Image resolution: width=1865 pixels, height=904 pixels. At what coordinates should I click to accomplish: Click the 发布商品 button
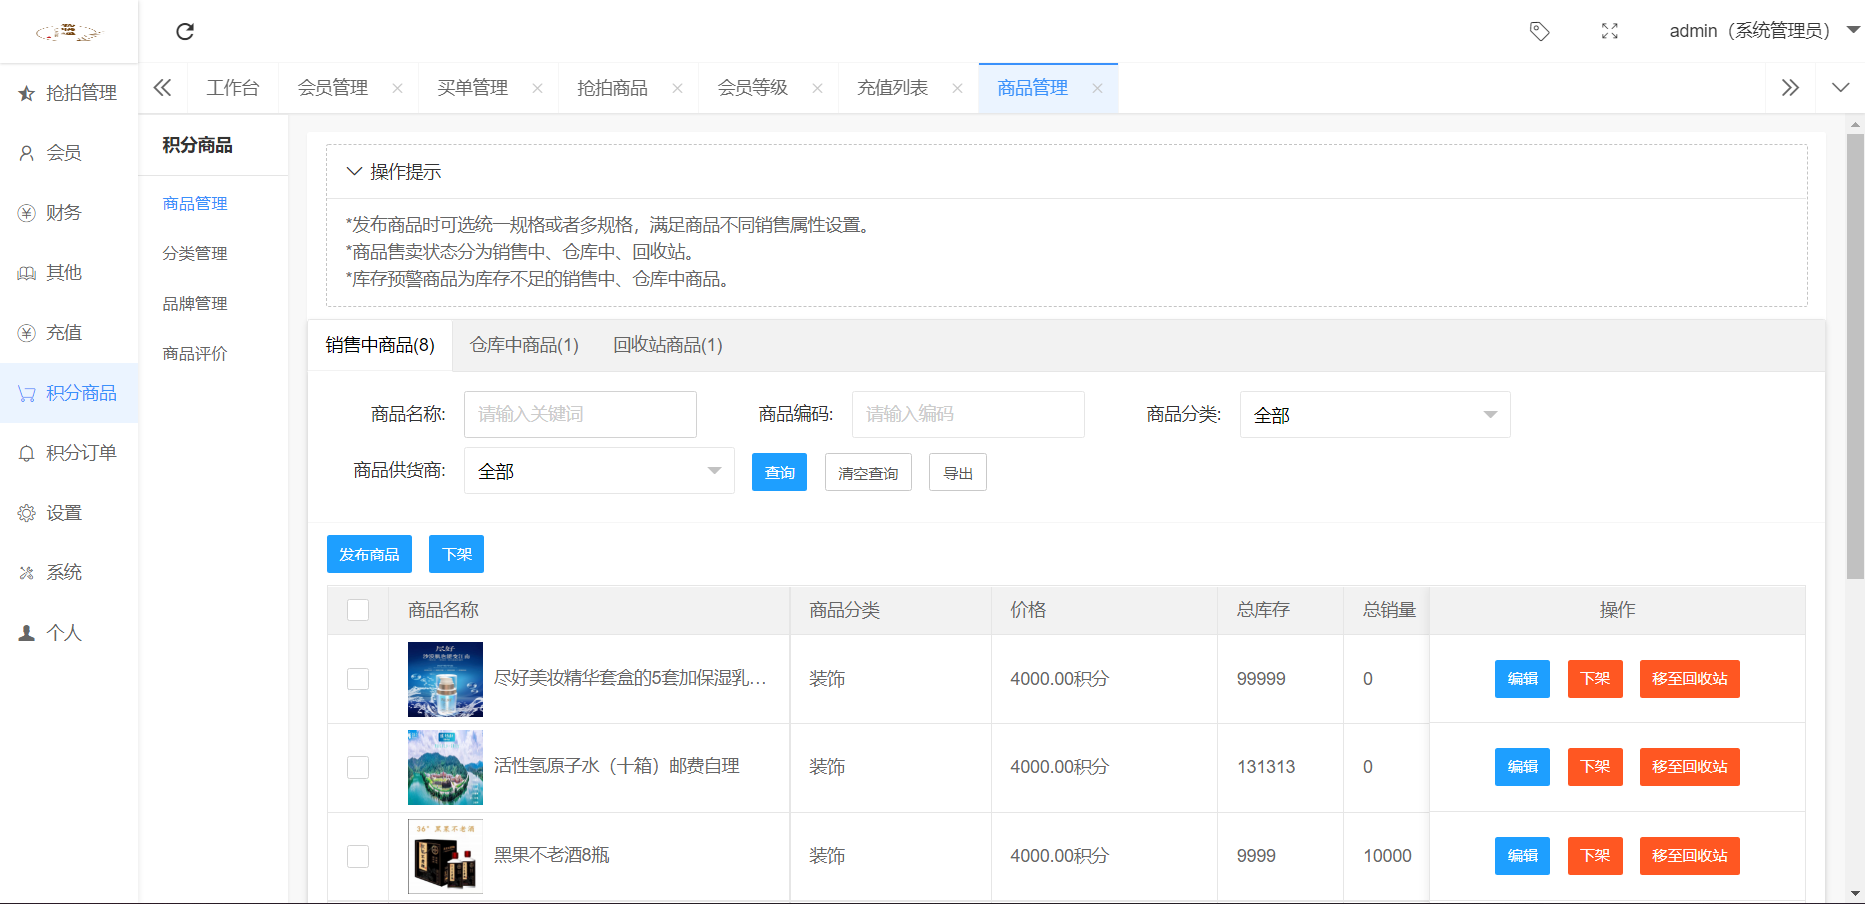[x=369, y=554]
